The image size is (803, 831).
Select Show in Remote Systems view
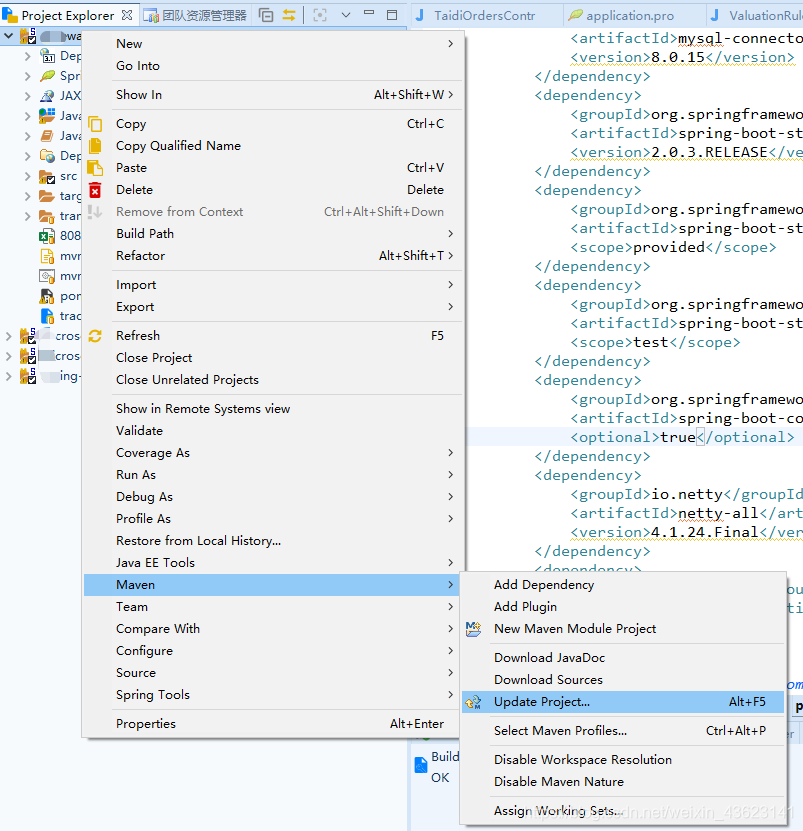273,409
